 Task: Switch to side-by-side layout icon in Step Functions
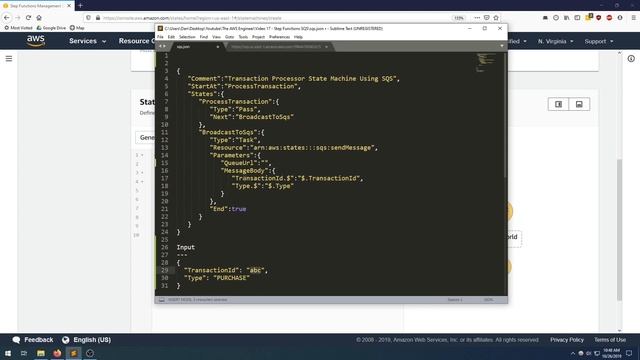tap(558, 104)
